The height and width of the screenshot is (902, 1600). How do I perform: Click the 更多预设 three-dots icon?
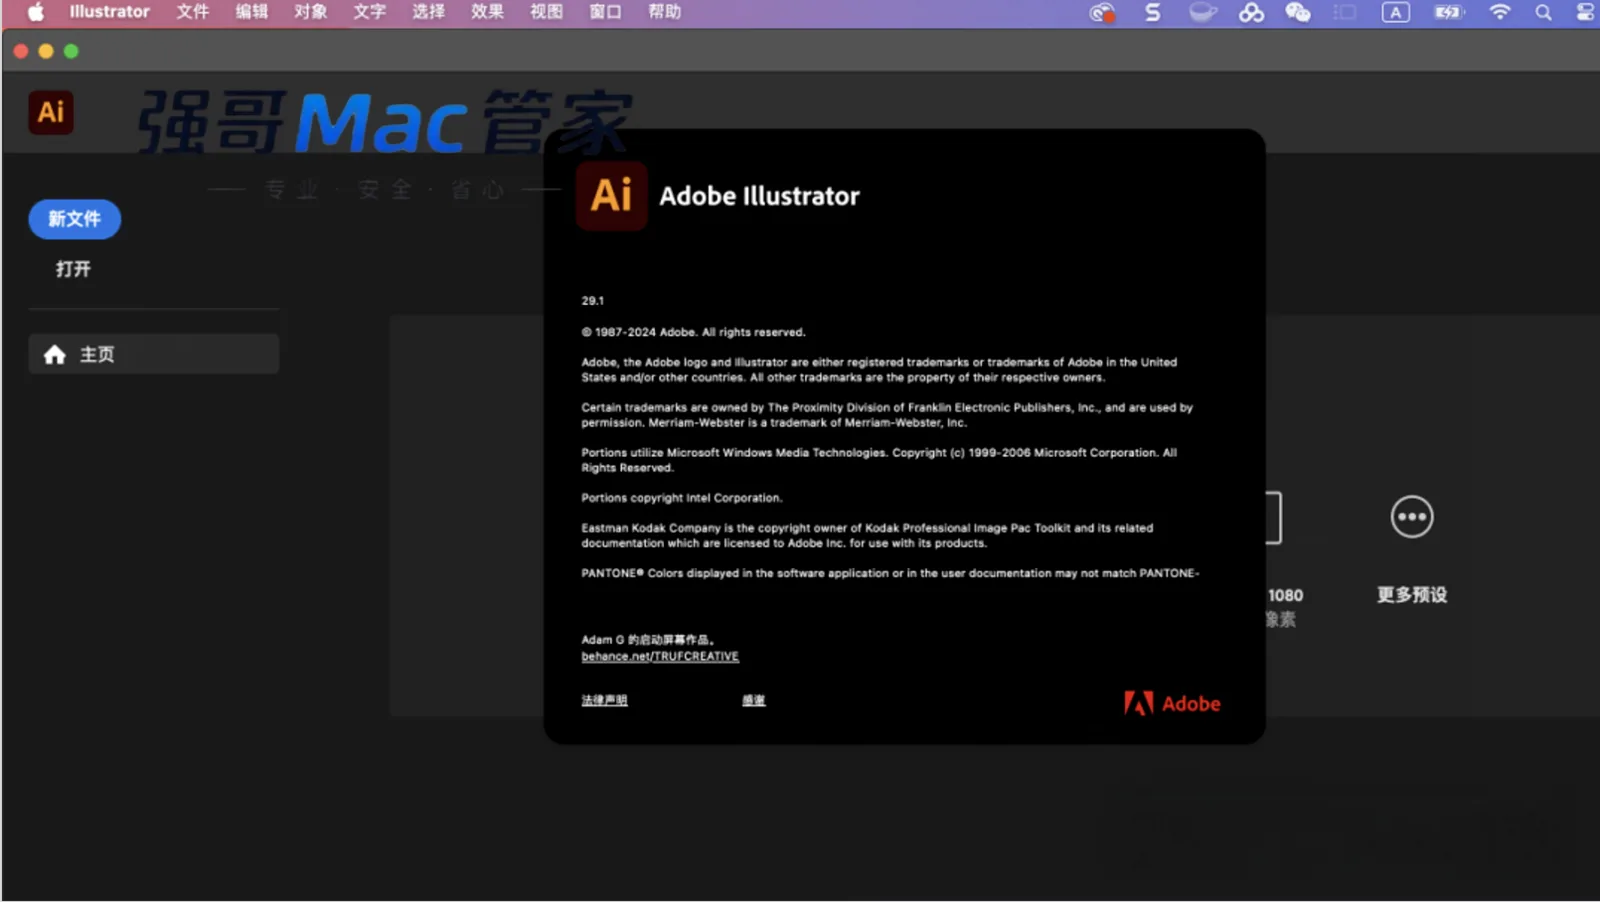[x=1412, y=517]
